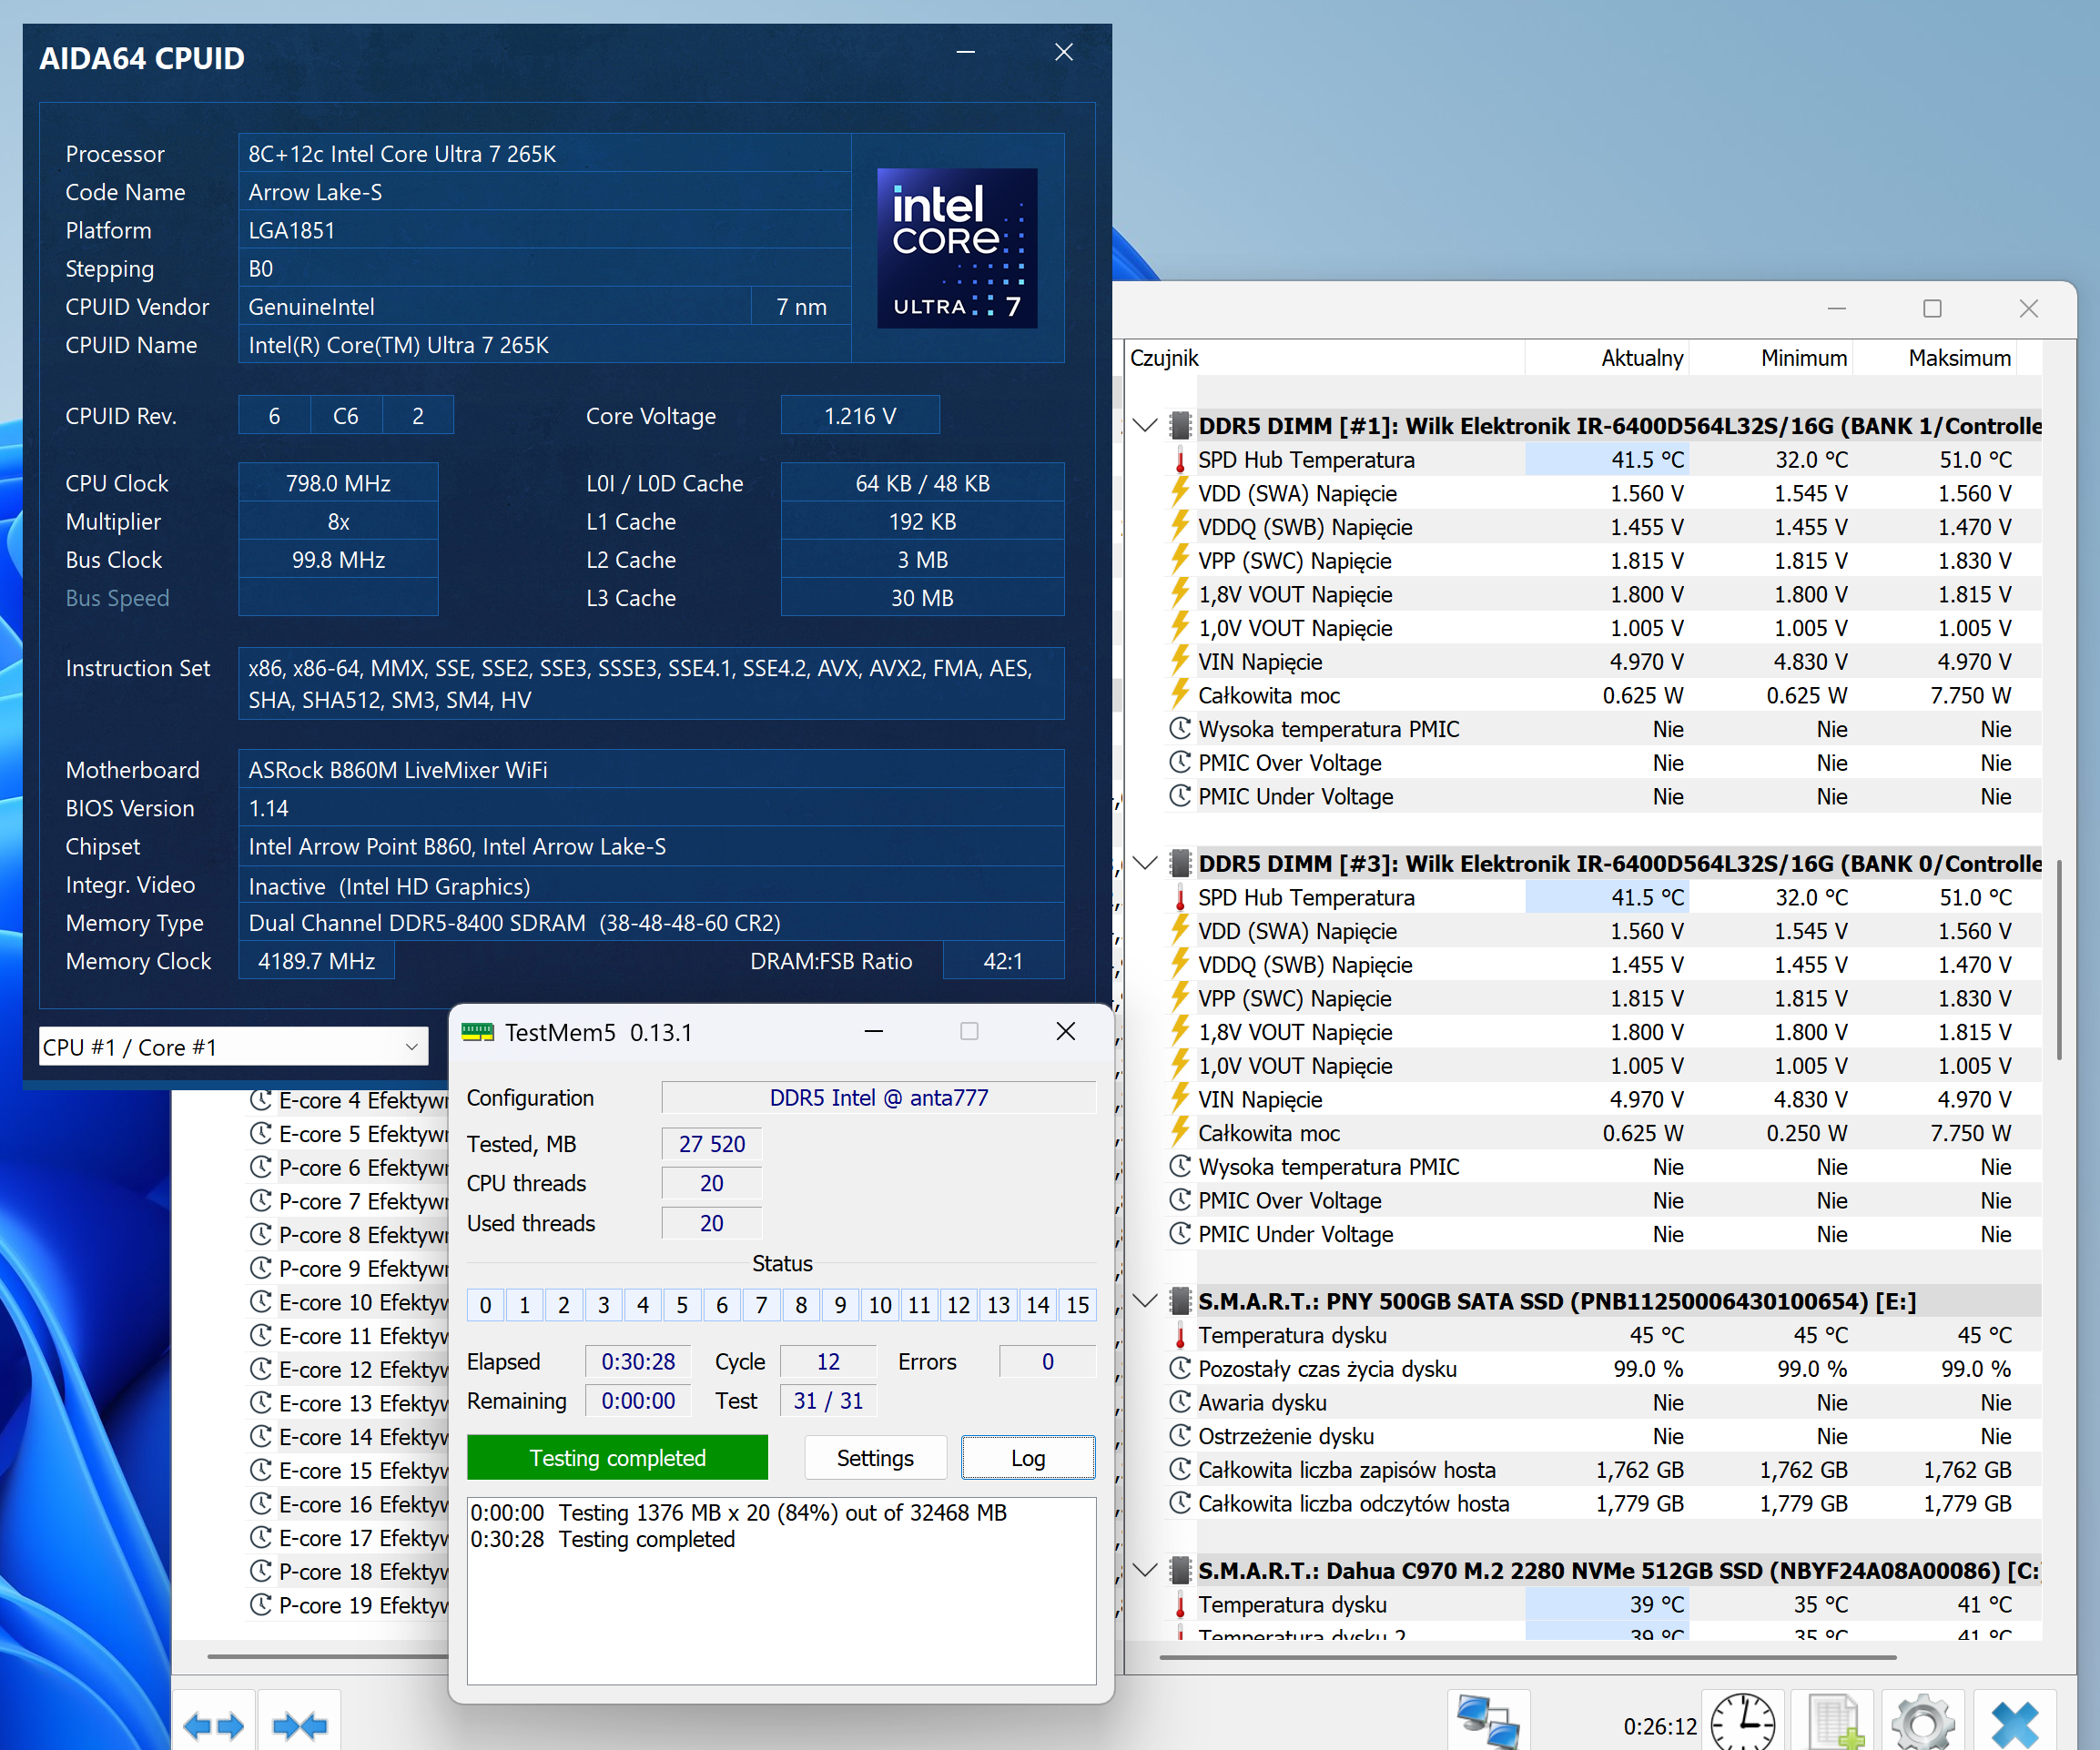Image resolution: width=2100 pixels, height=1750 pixels.
Task: Collapse the DDR5 DIMM #3 sensor group
Action: (1146, 864)
